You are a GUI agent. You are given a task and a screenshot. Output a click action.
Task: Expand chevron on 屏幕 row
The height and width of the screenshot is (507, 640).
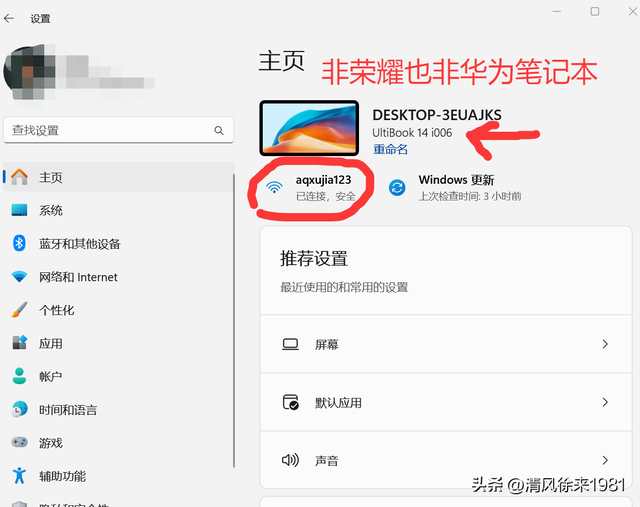(605, 344)
